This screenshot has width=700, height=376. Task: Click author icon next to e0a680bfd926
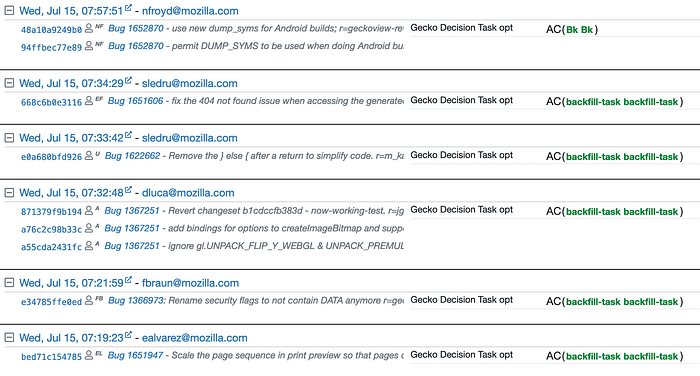[x=89, y=155]
